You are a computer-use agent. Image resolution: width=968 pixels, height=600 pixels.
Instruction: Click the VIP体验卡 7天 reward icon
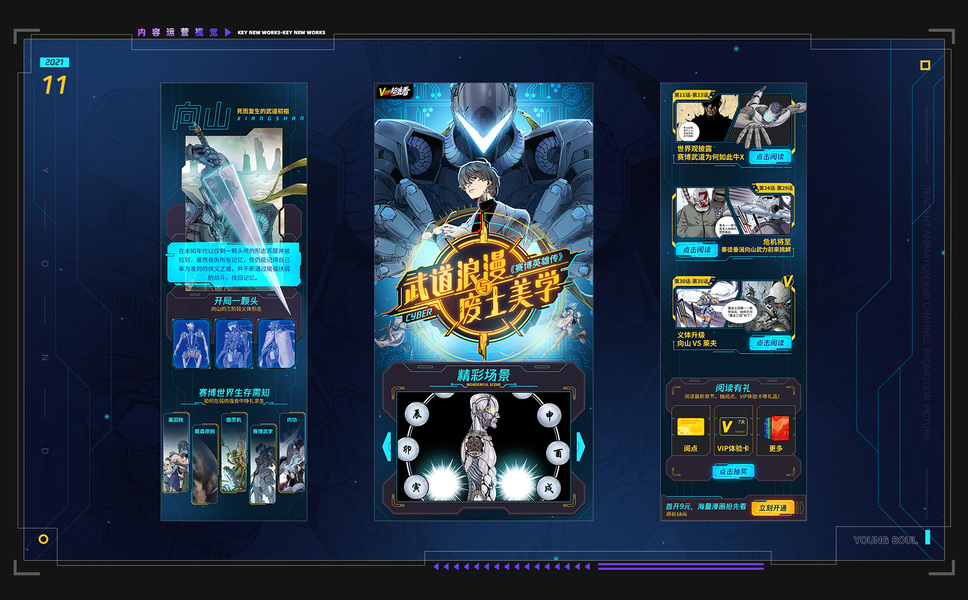click(x=733, y=426)
